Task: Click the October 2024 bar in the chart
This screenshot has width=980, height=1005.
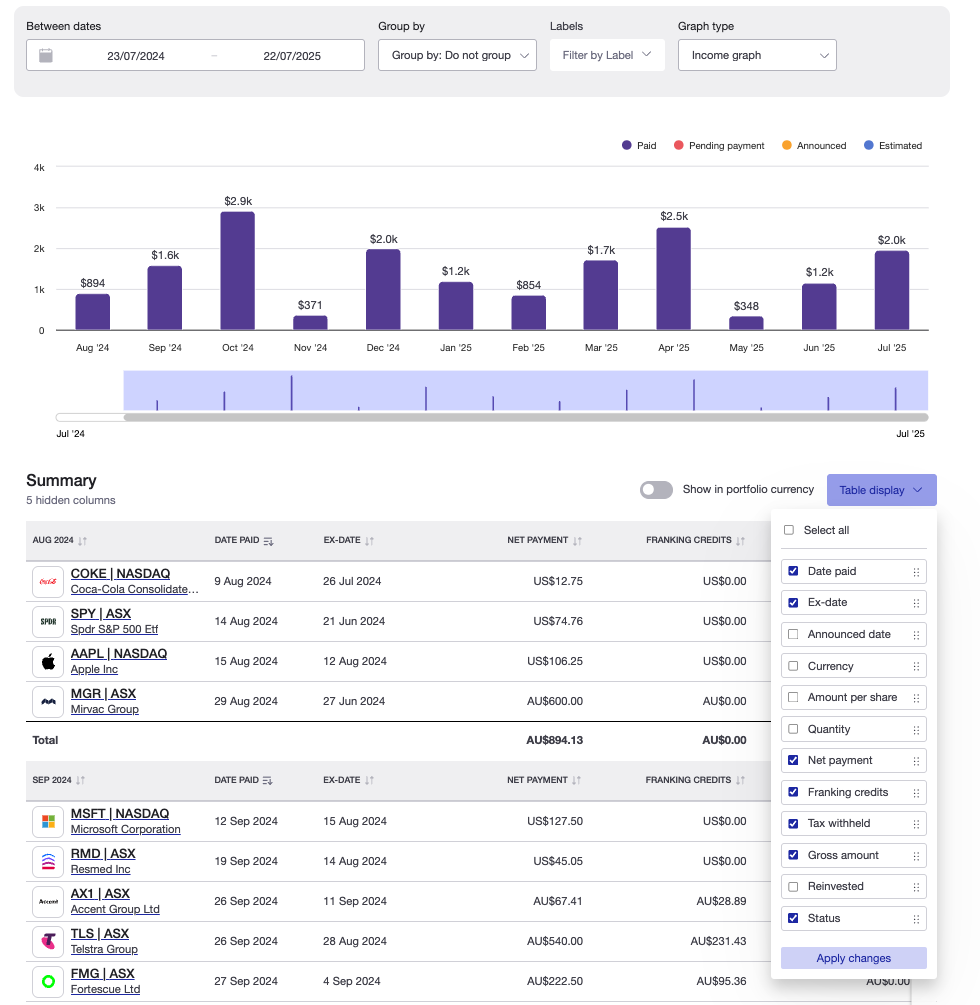Action: point(238,270)
